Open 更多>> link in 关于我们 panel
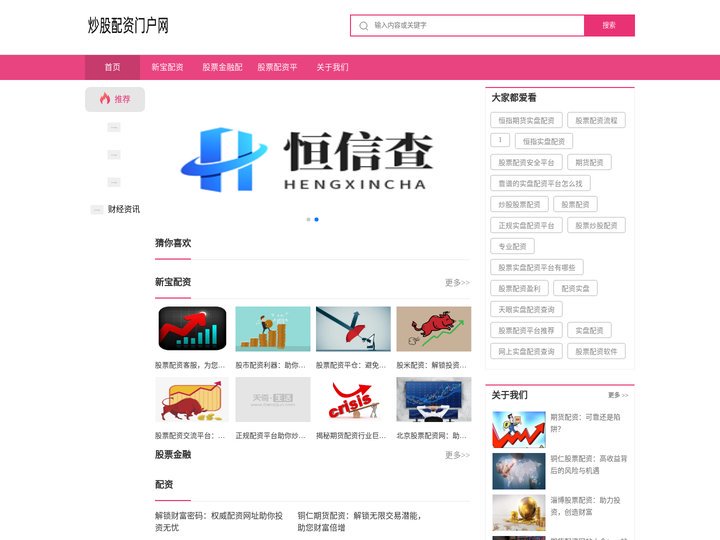The image size is (720, 540). (618, 395)
